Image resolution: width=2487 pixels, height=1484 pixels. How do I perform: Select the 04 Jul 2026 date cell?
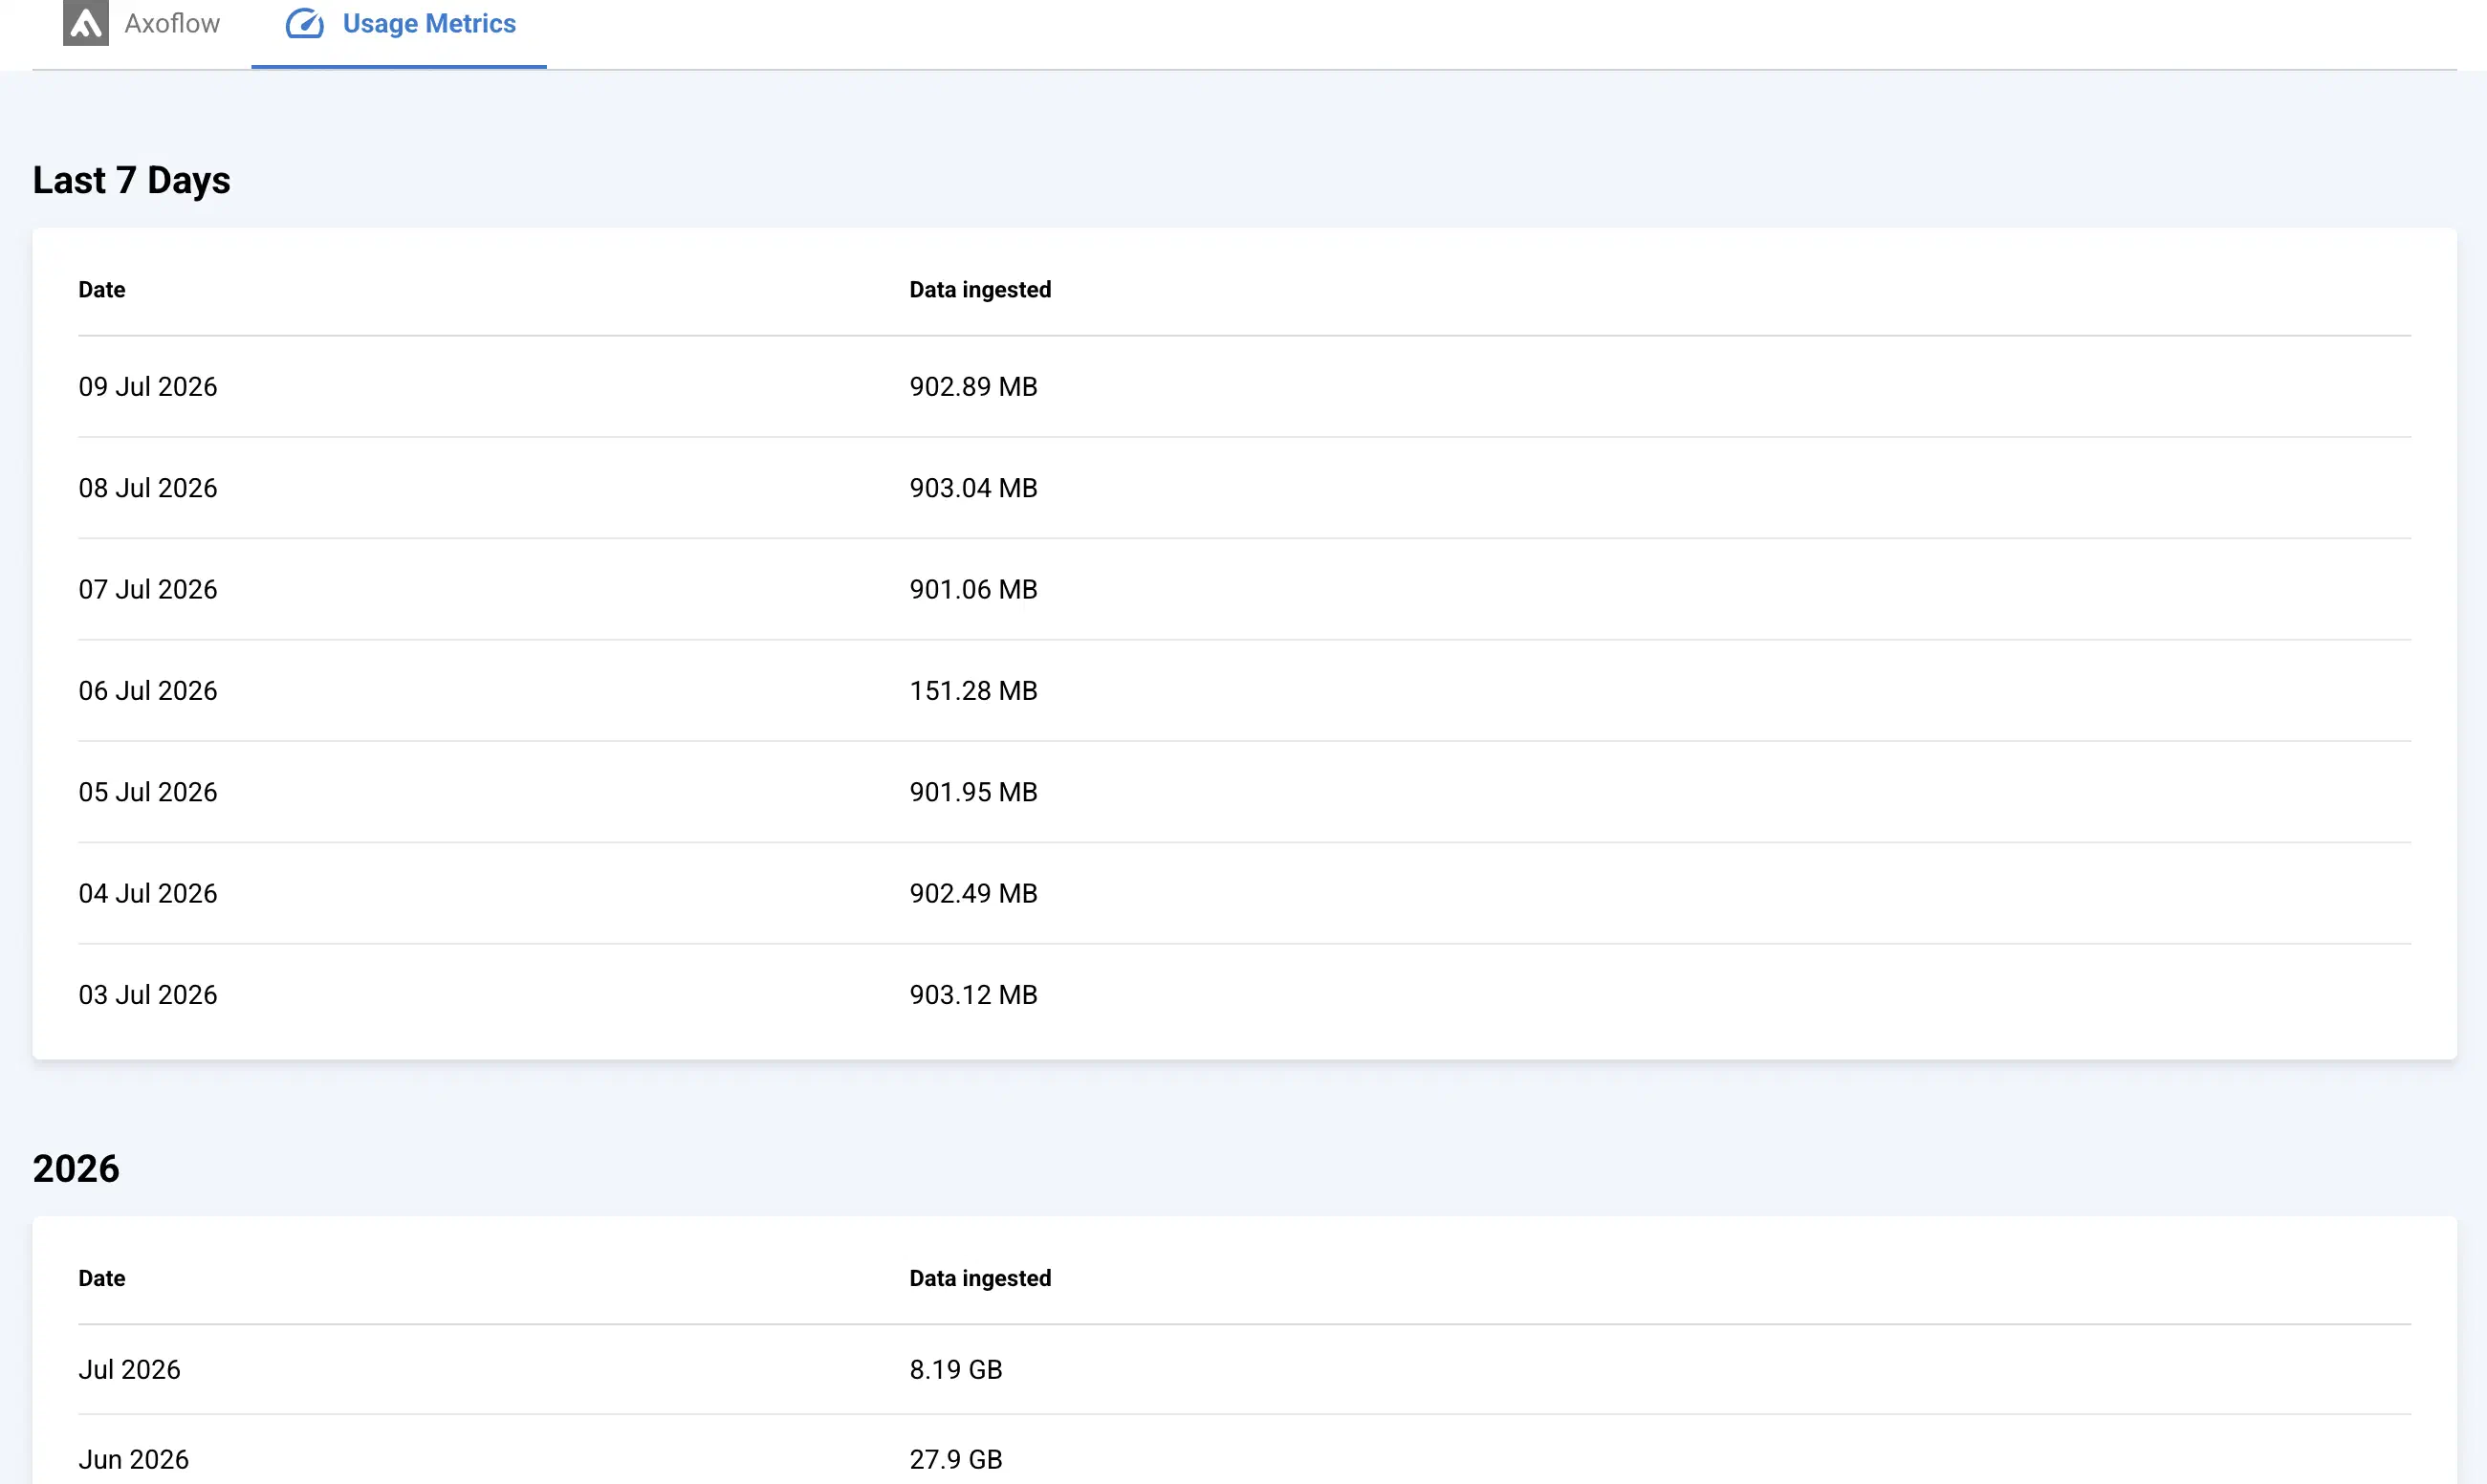point(148,893)
